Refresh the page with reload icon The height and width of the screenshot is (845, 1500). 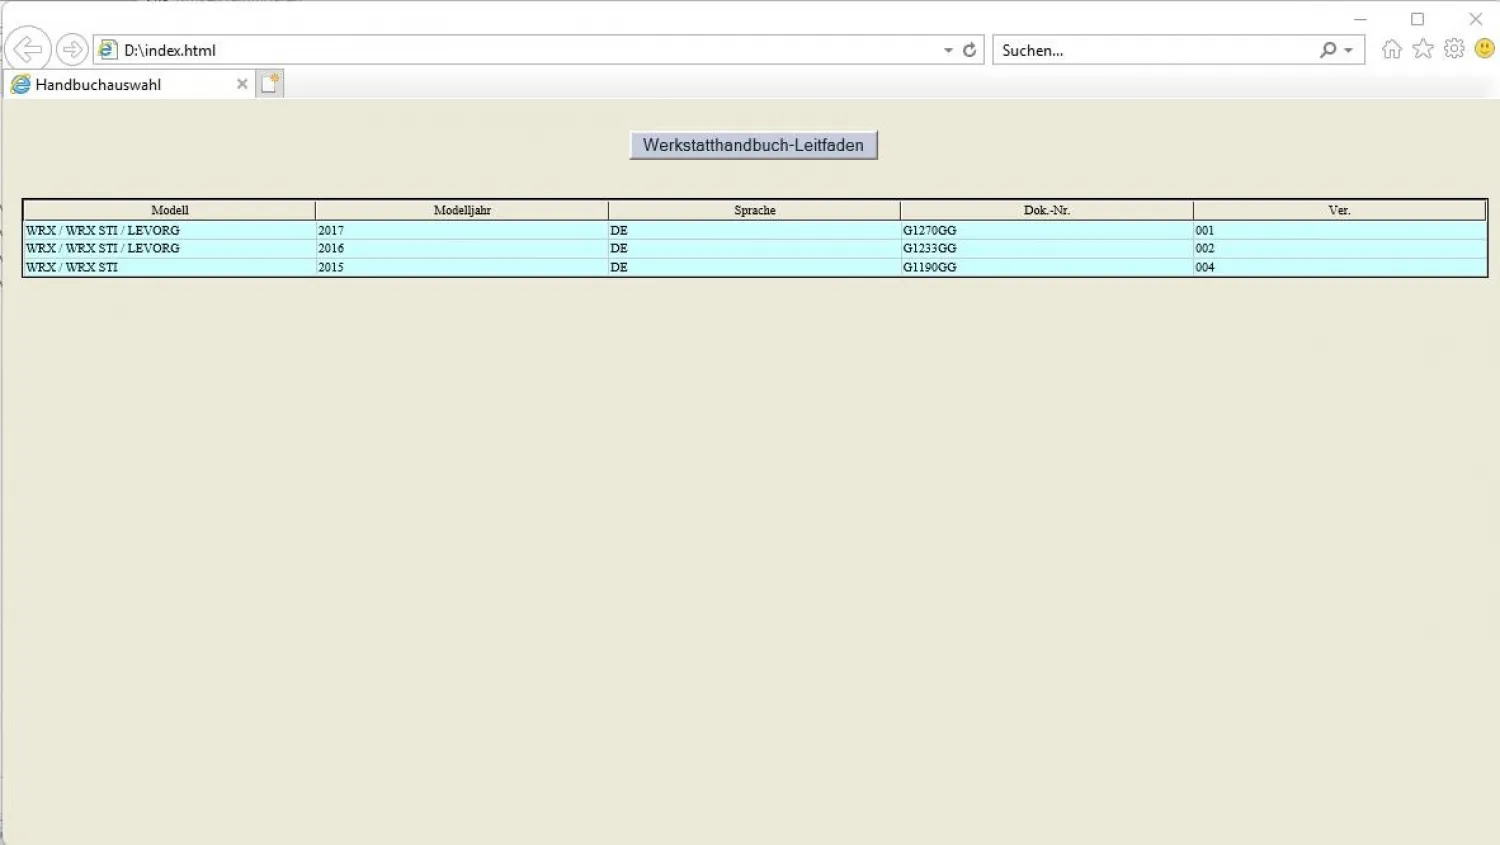coord(969,50)
